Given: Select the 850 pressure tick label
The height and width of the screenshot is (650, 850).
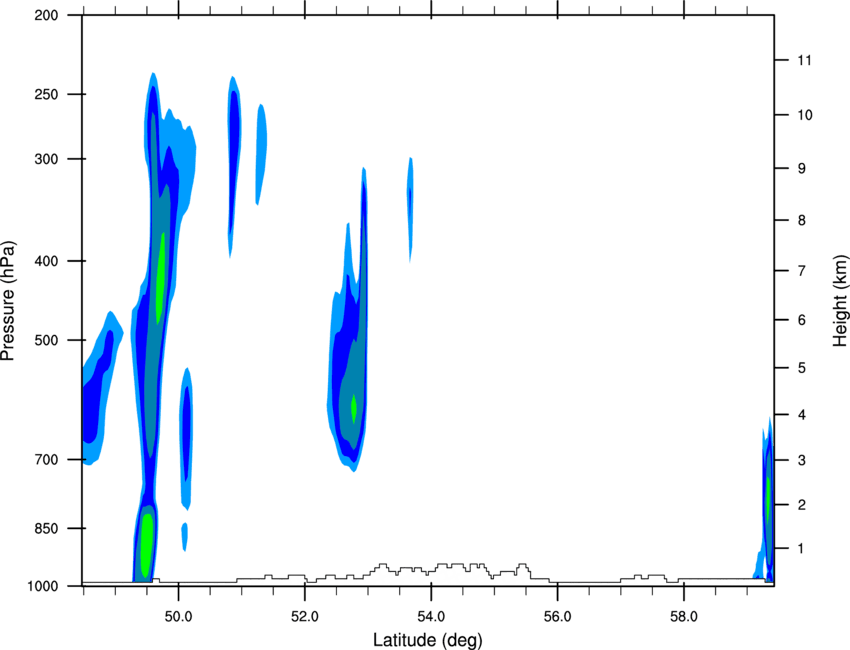Looking at the screenshot, I should (x=46, y=529).
